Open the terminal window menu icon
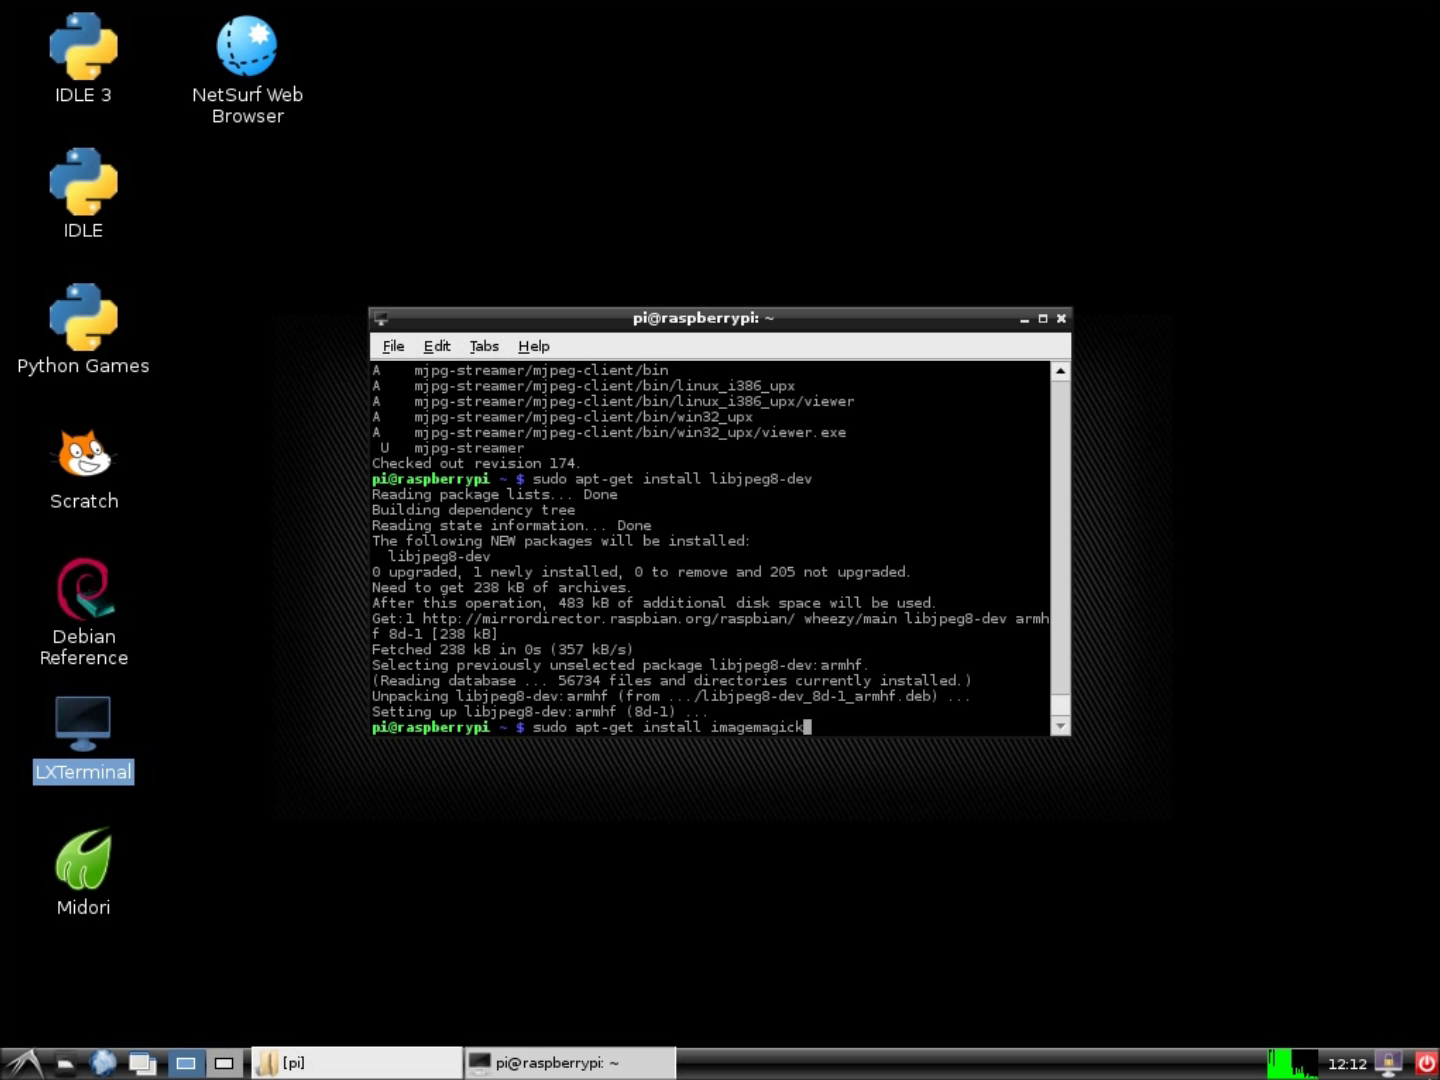The height and width of the screenshot is (1080, 1440). [381, 318]
